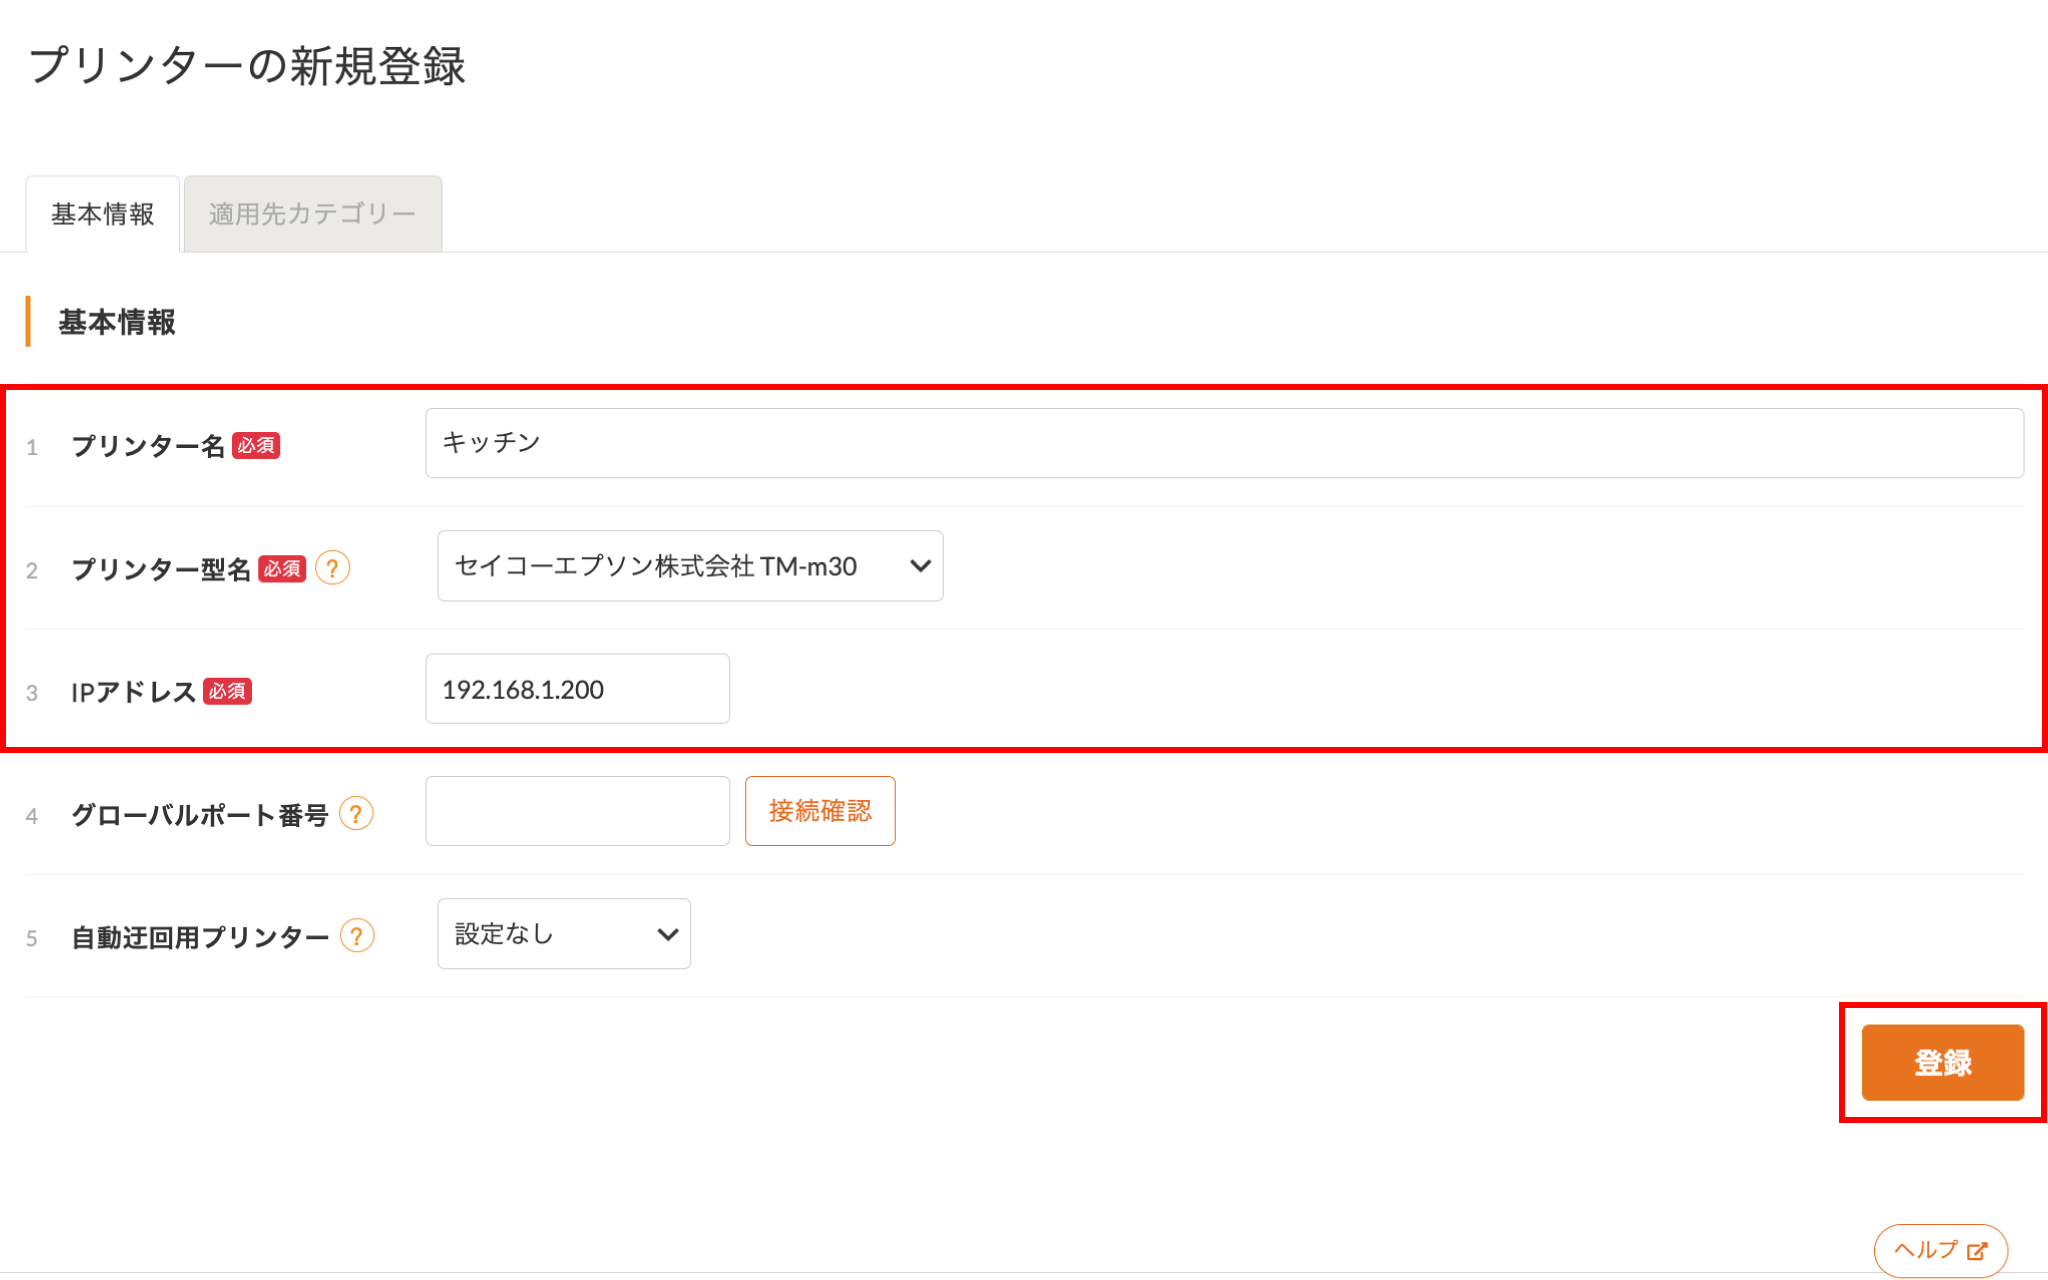Click chevron arrow of 設定なし dropdown

pyautogui.click(x=667, y=934)
